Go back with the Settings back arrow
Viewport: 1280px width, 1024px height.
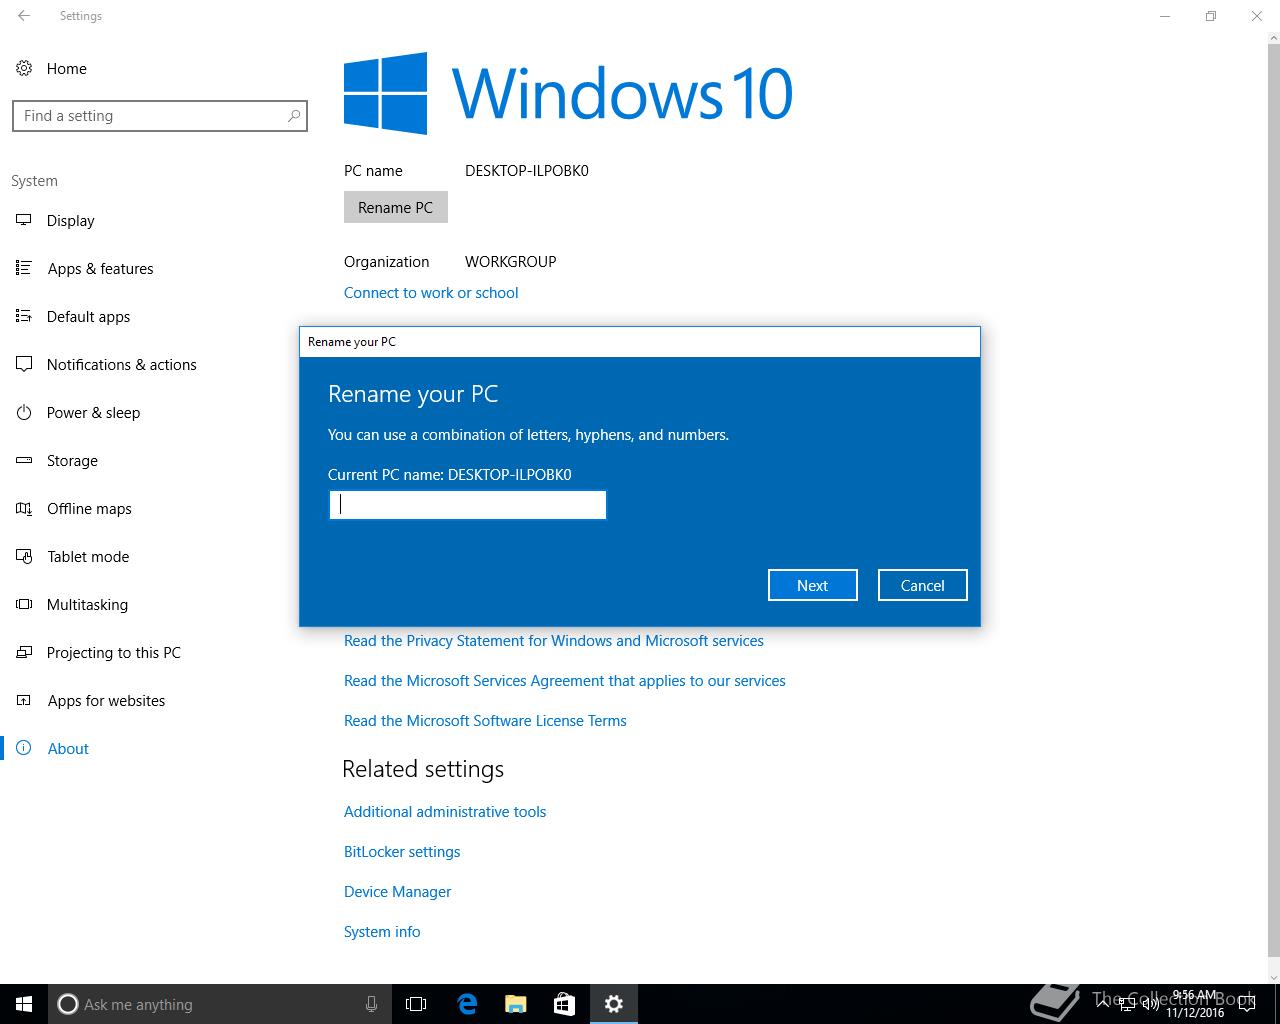click(24, 16)
